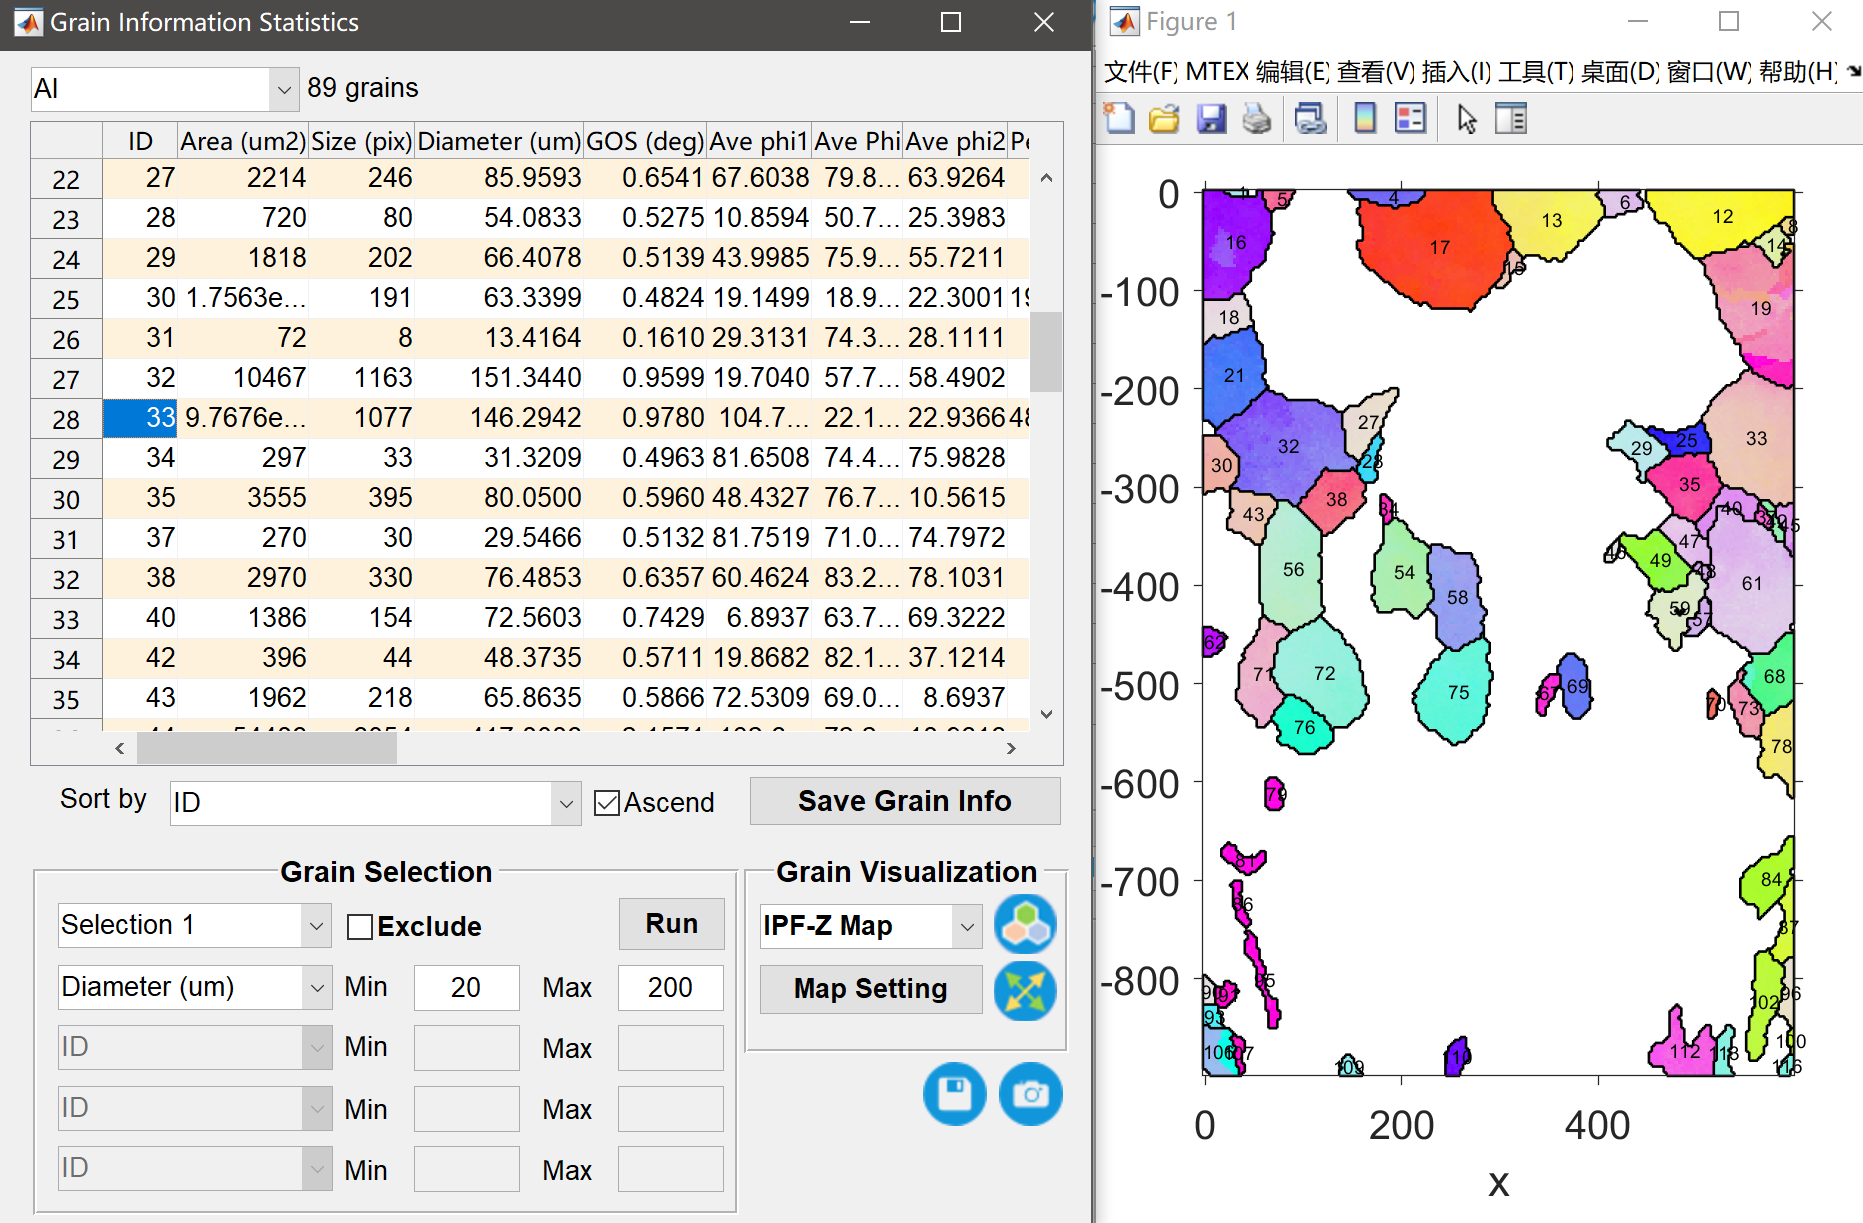
Task: Click the hexagon grain map icon
Action: coord(1025,923)
